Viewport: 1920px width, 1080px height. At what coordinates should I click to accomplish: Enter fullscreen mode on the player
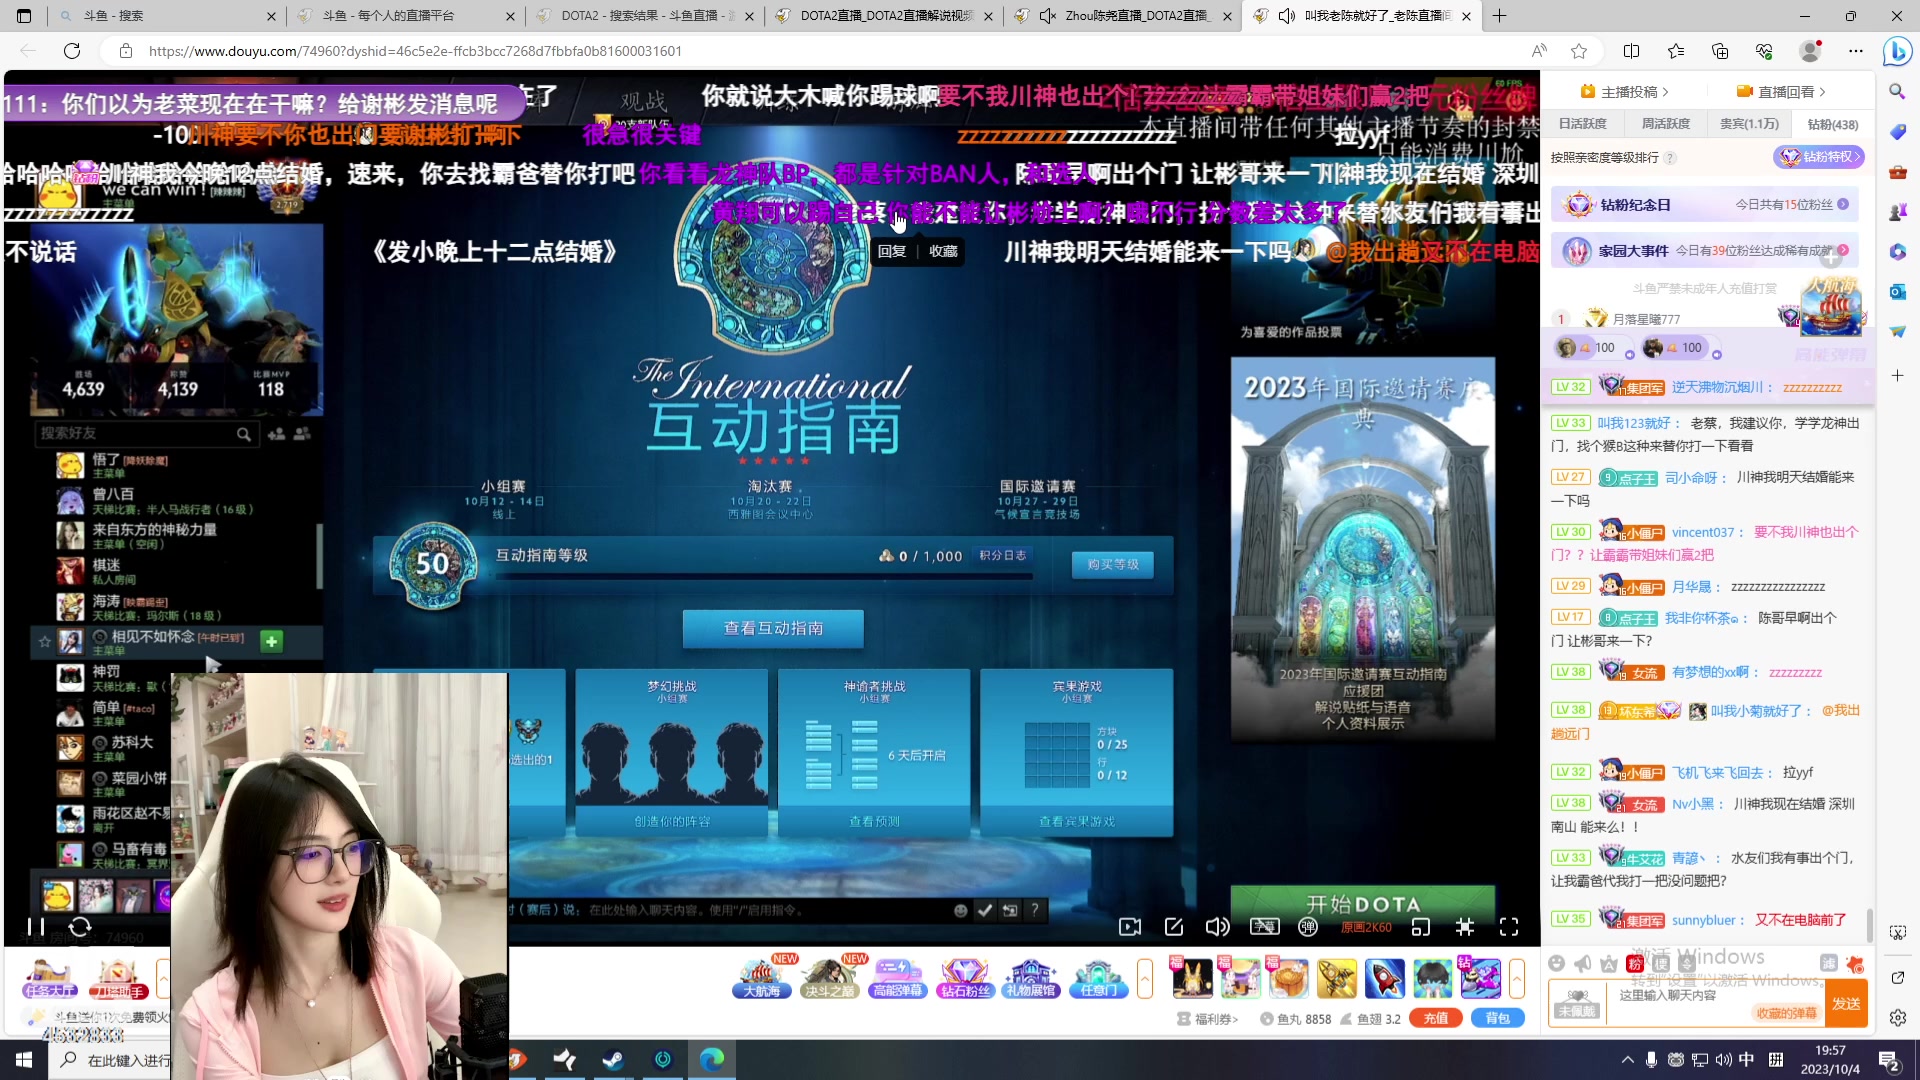(x=1509, y=927)
